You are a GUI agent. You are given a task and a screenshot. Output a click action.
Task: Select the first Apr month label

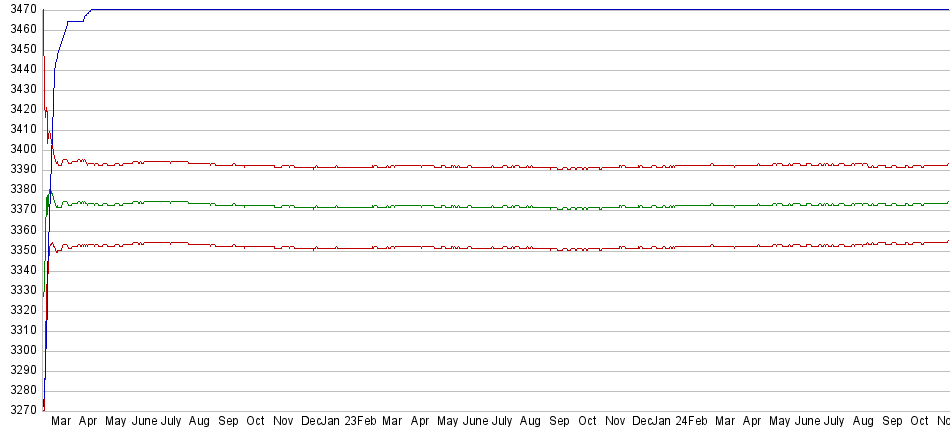tap(88, 422)
